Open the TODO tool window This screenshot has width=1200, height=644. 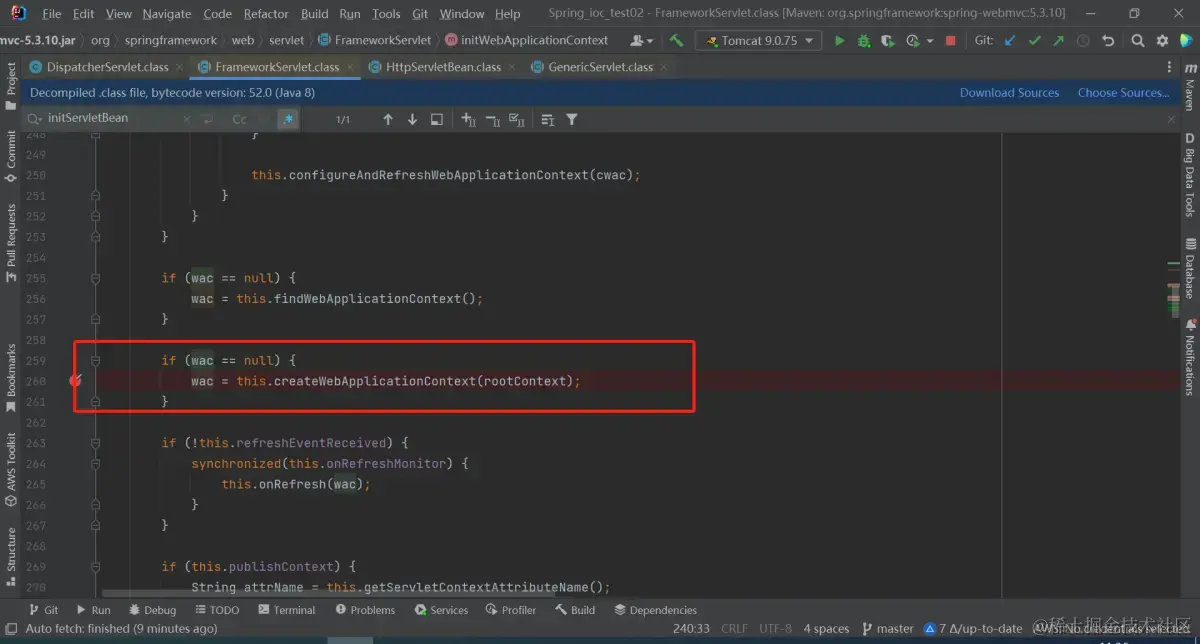click(x=217, y=610)
